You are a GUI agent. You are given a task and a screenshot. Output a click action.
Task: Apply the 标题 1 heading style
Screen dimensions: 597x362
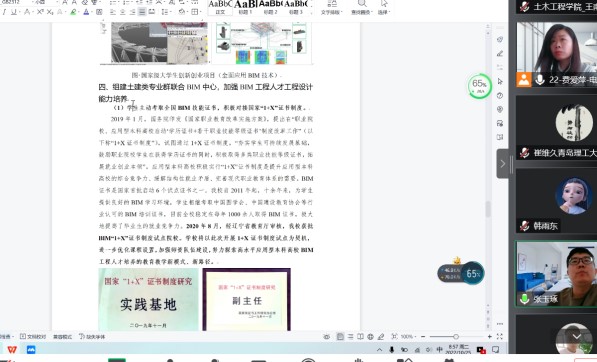[246, 8]
